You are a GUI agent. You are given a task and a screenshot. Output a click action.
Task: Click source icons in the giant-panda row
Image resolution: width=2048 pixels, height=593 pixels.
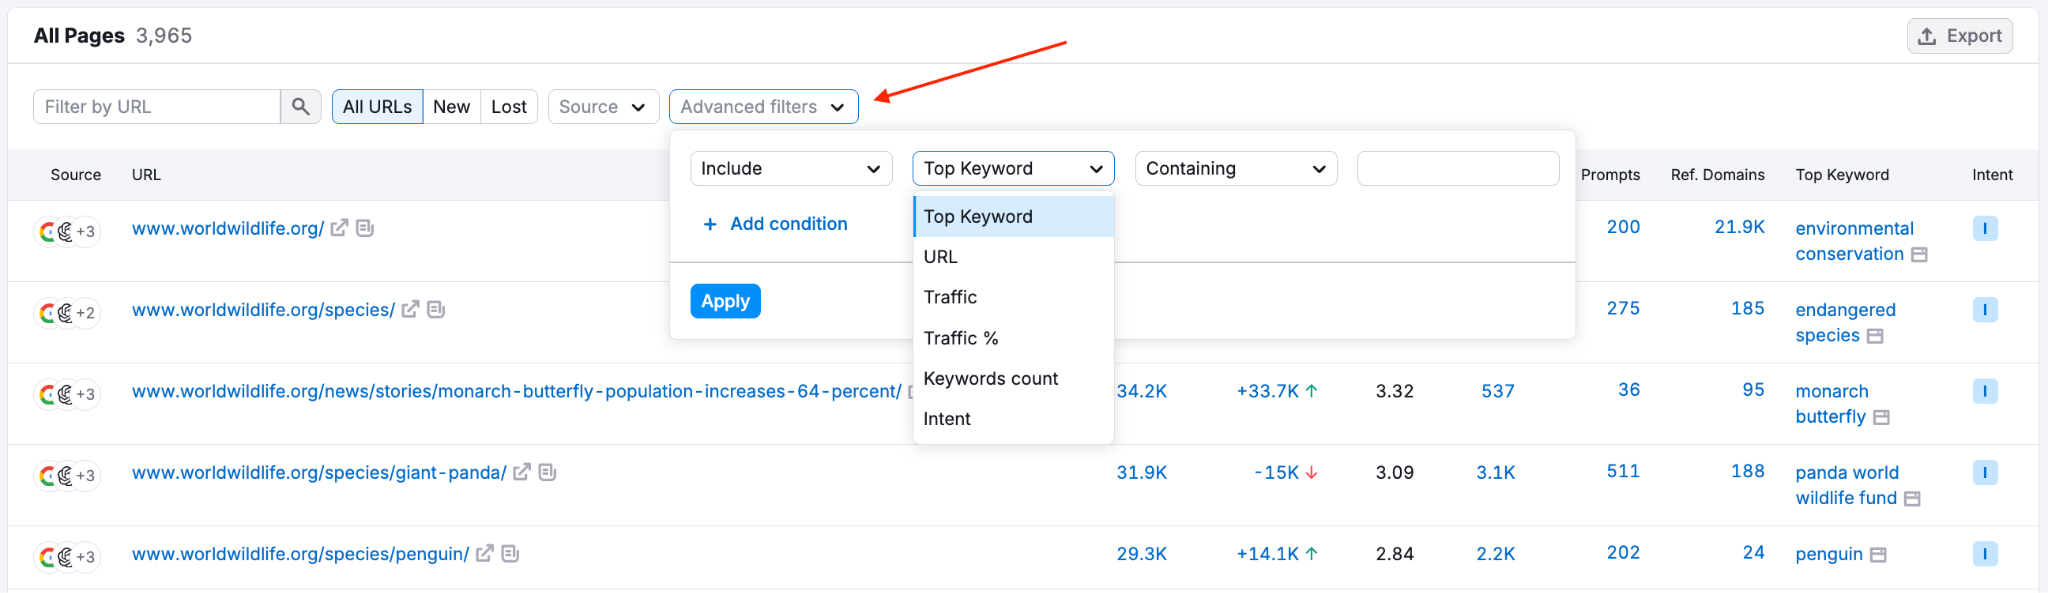pyautogui.click(x=67, y=476)
